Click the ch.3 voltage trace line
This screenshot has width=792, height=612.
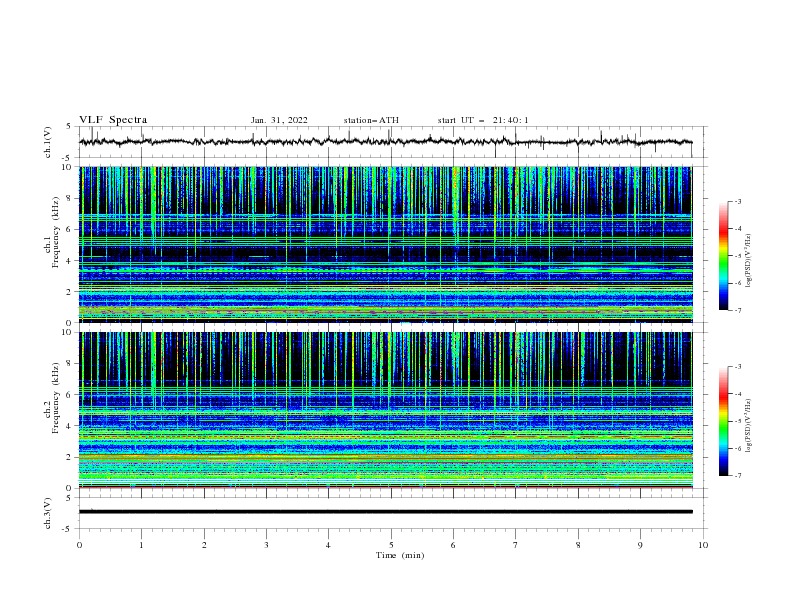pos(386,512)
